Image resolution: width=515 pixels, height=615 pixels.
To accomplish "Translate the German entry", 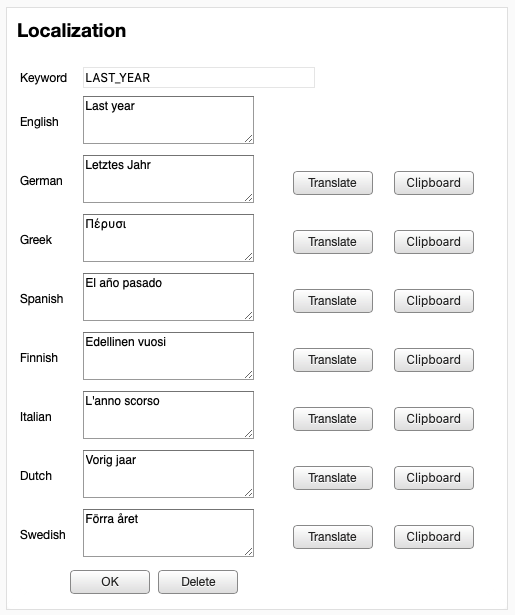I will click(333, 183).
